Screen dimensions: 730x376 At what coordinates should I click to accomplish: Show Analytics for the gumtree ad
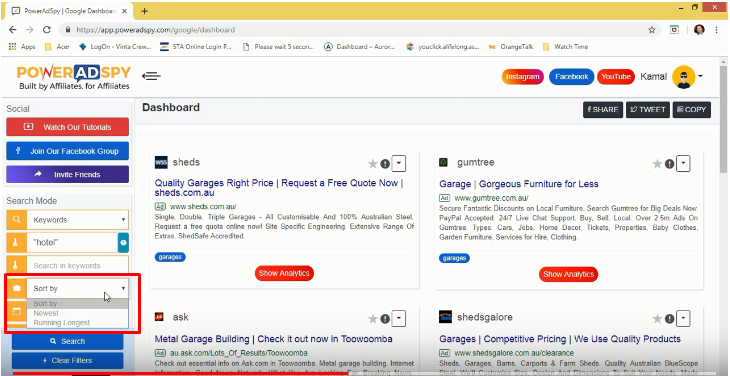click(568, 274)
